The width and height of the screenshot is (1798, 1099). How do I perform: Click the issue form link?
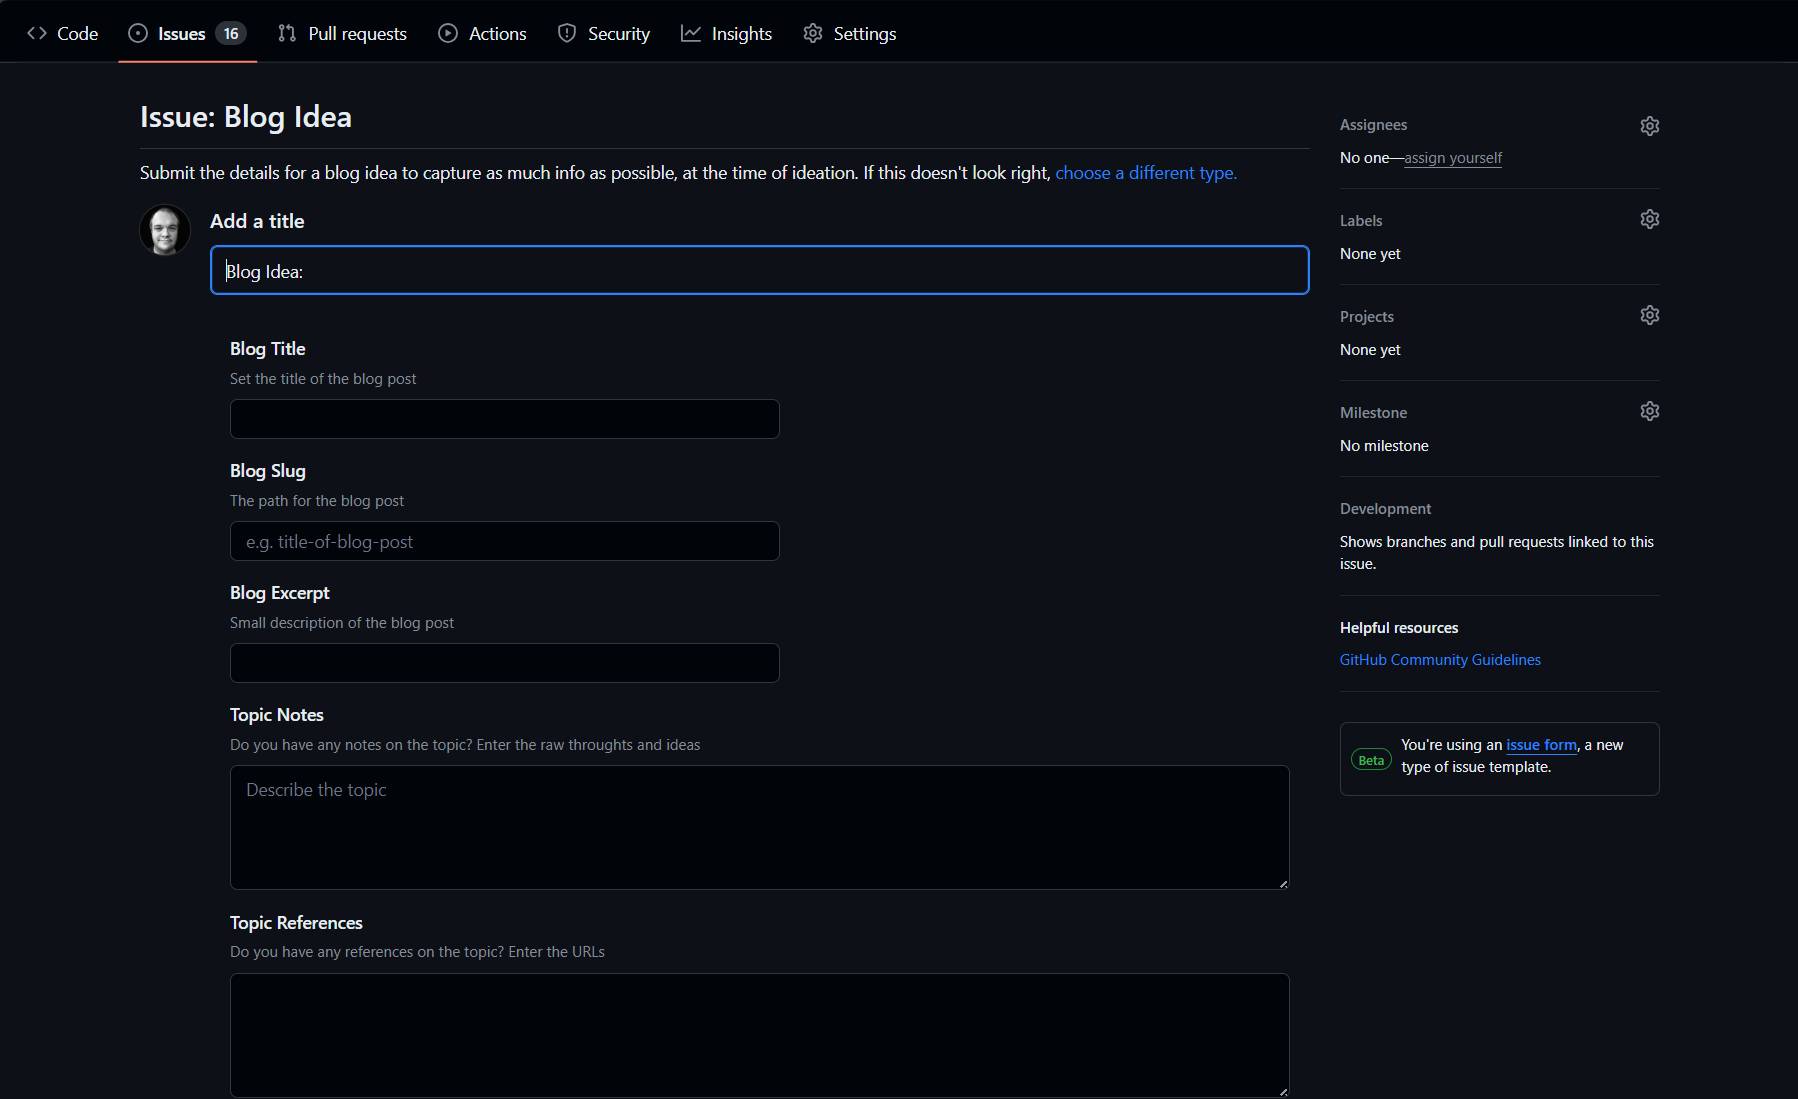[x=1541, y=744]
